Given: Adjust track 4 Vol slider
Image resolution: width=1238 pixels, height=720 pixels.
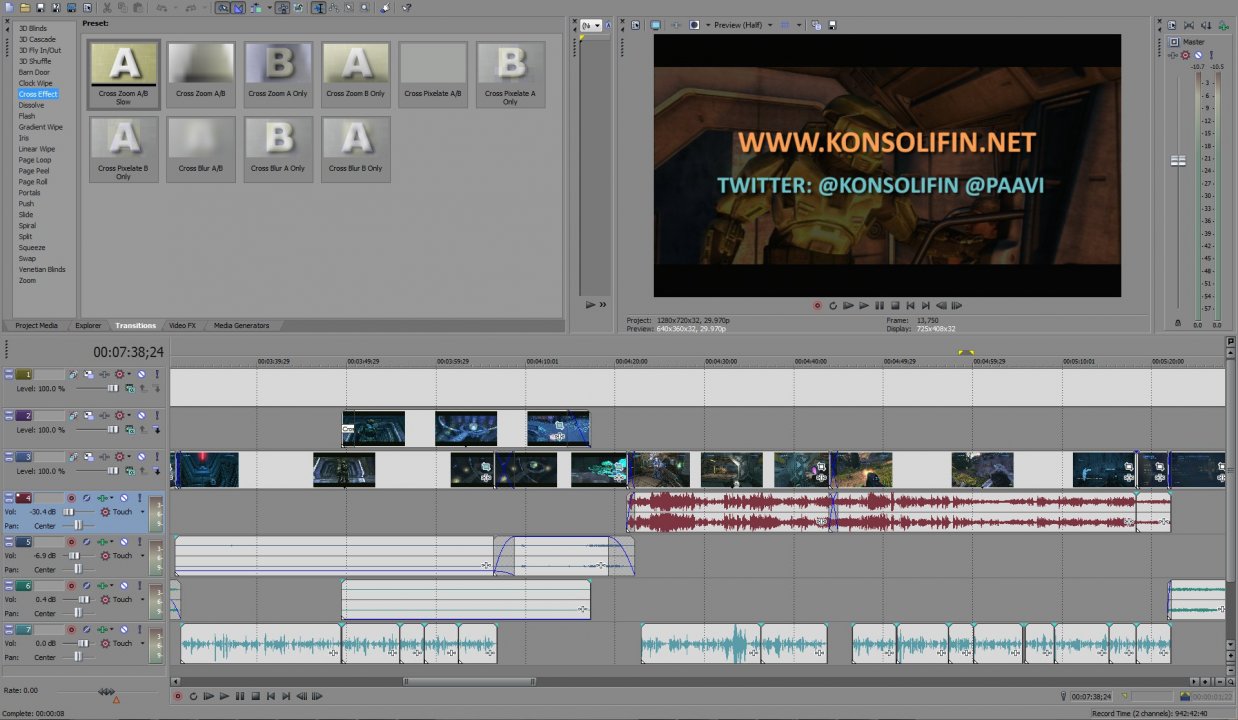Looking at the screenshot, I should pyautogui.click(x=68, y=512).
